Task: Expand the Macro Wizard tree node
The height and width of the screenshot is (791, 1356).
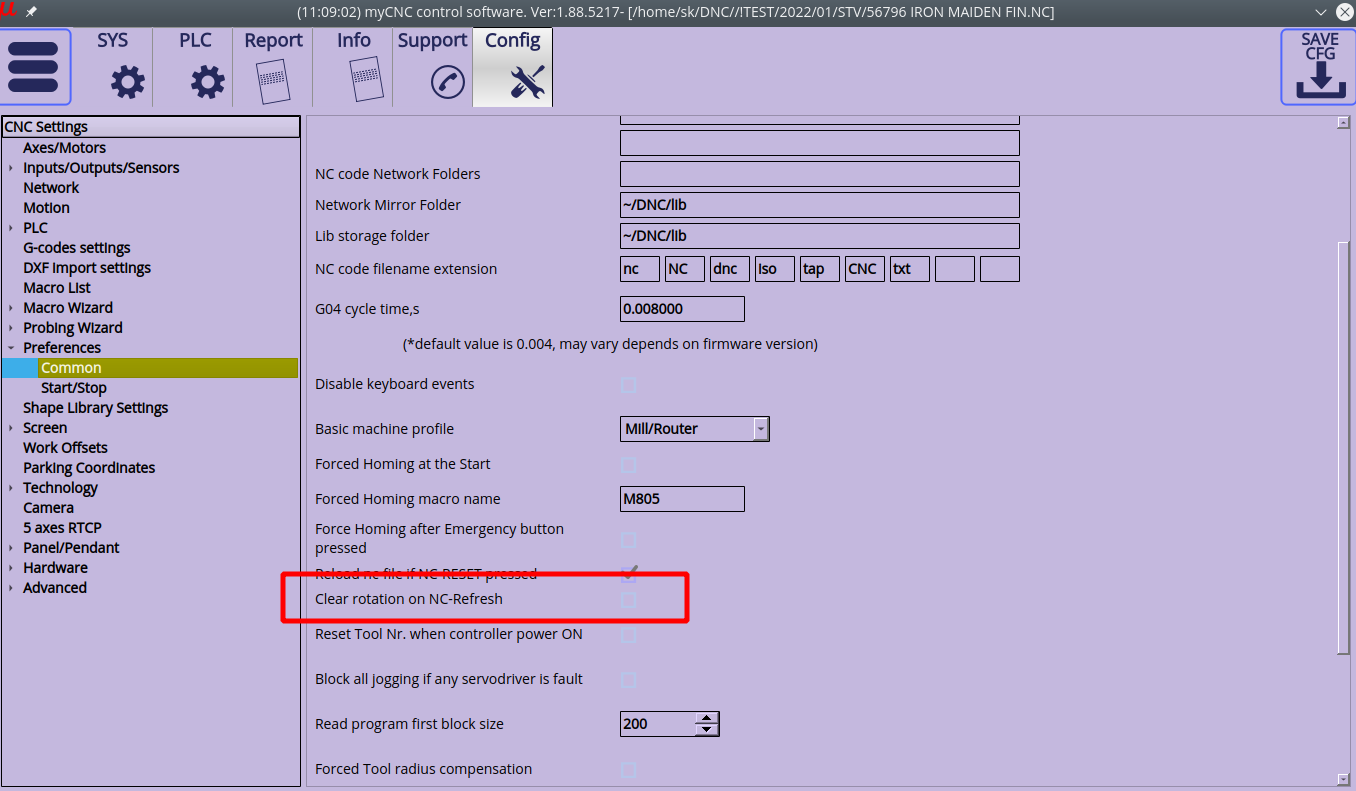Action: 11,308
